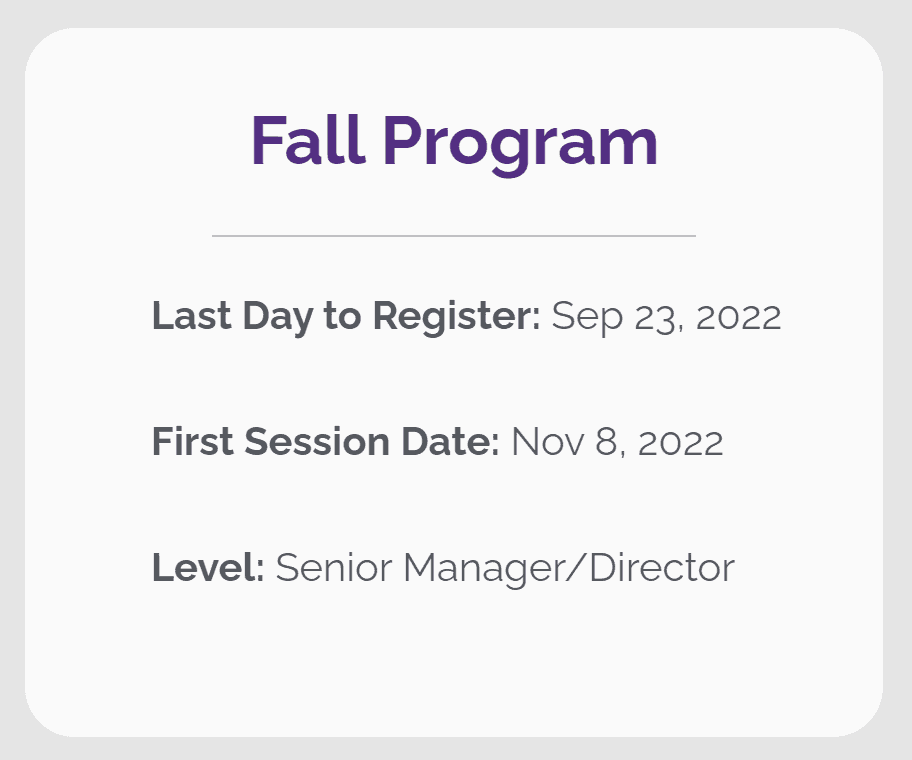This screenshot has height=760, width=912.
Task: Click the year 2022 in session date
Action: coord(681,443)
